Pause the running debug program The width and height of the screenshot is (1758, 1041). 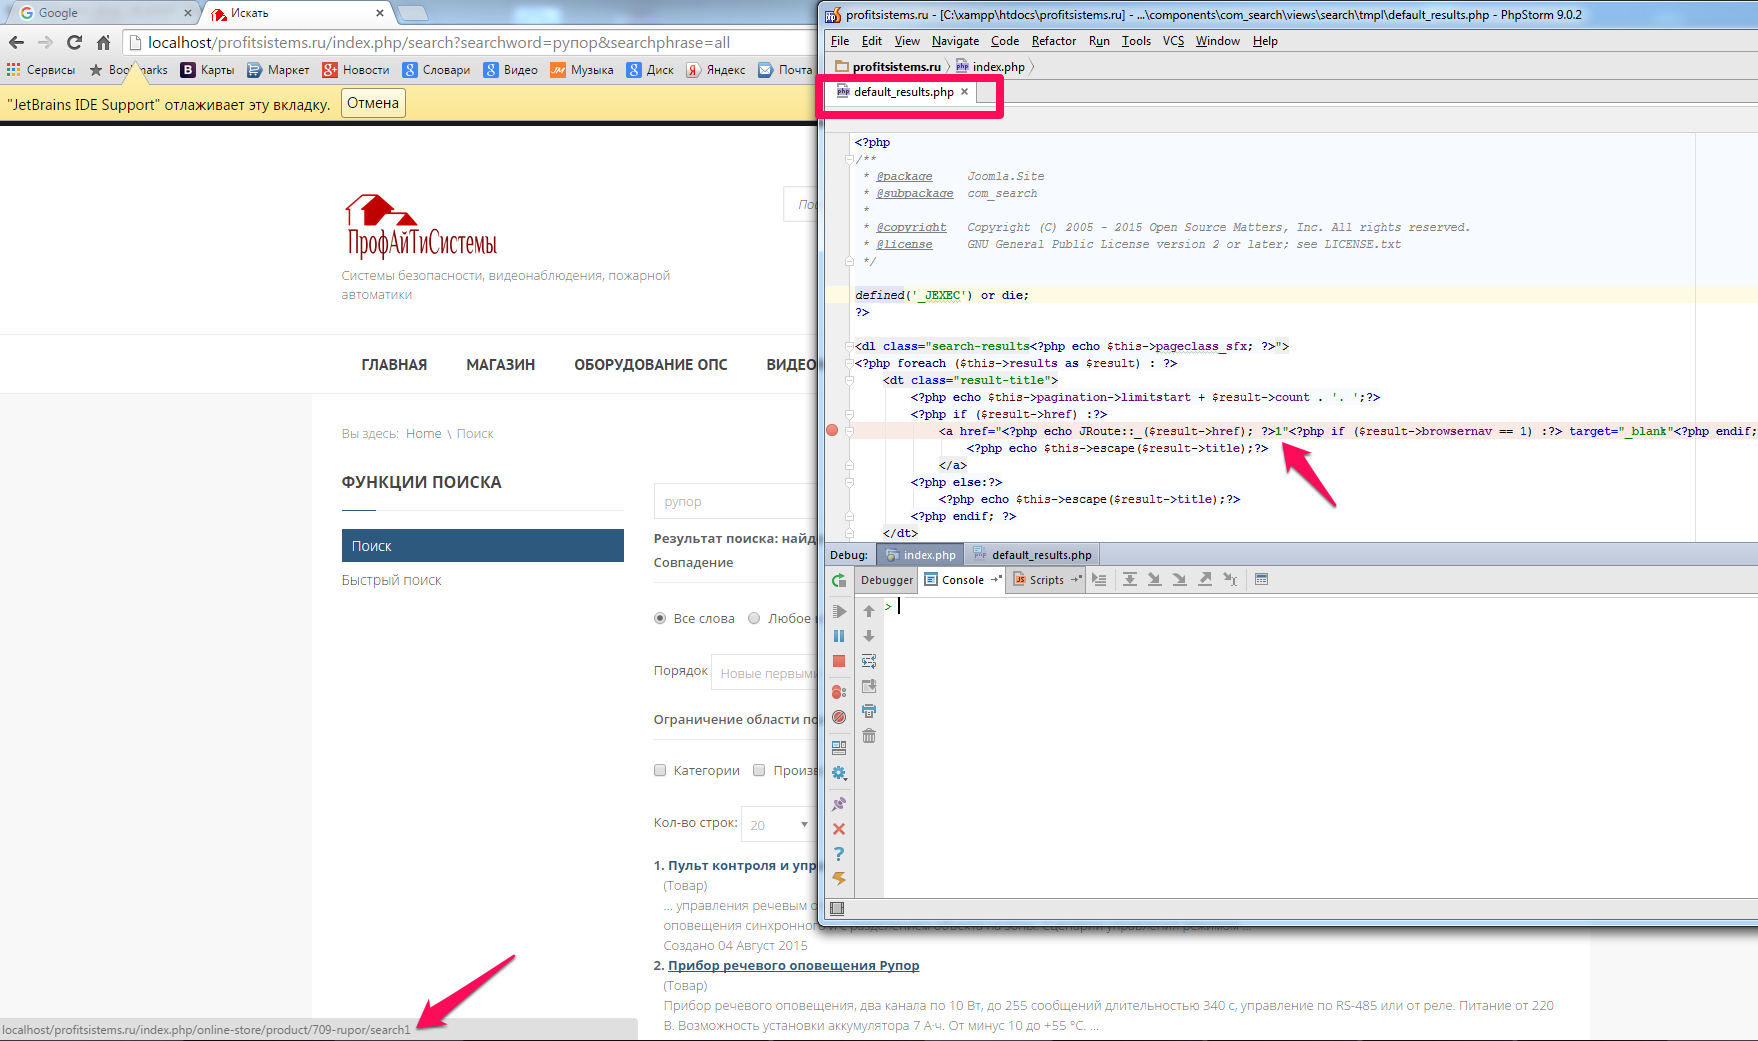click(839, 636)
